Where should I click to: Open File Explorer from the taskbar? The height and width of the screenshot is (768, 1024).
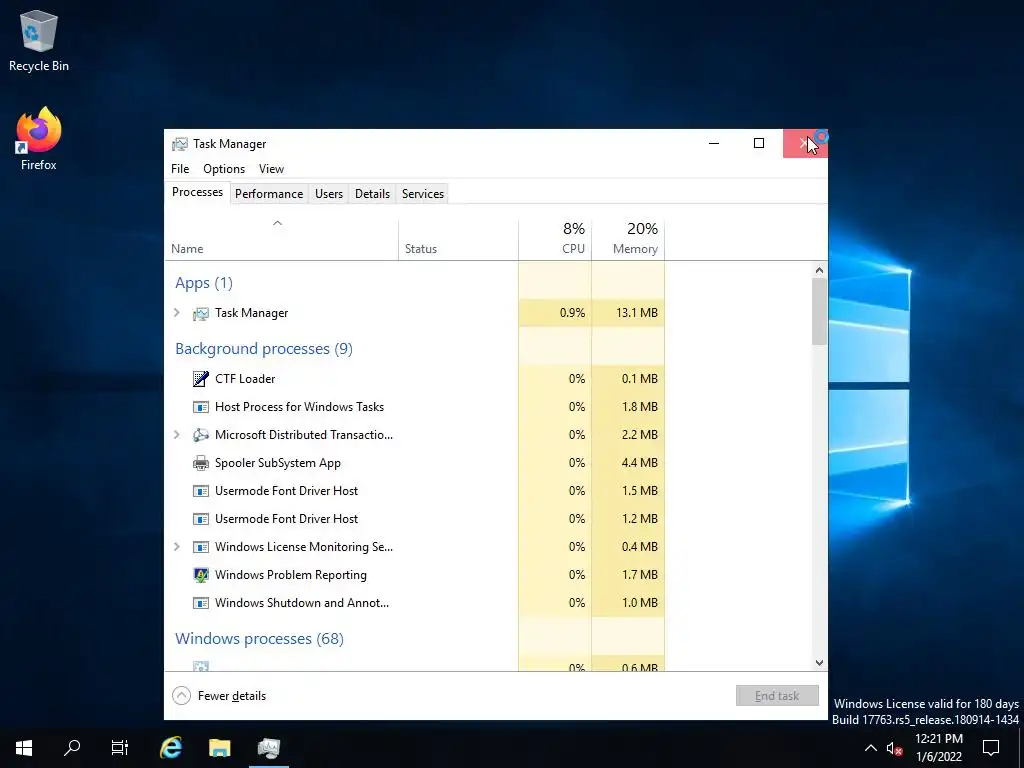(x=219, y=748)
